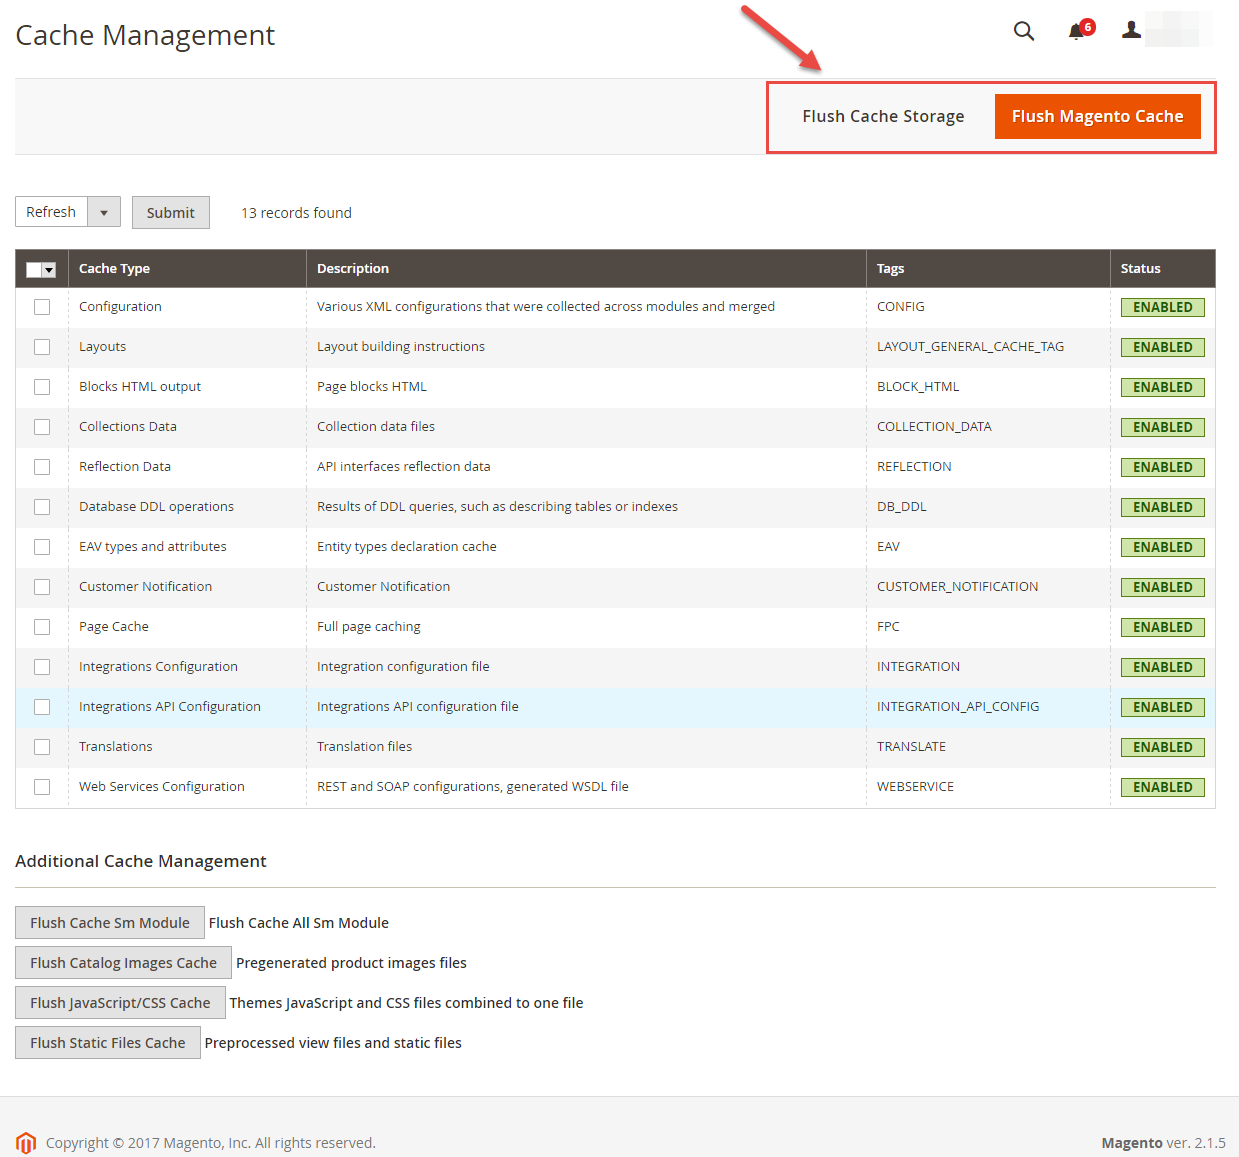The width and height of the screenshot is (1239, 1157).
Task: Click Flush Catalog Images Cache button
Action: pos(123,963)
